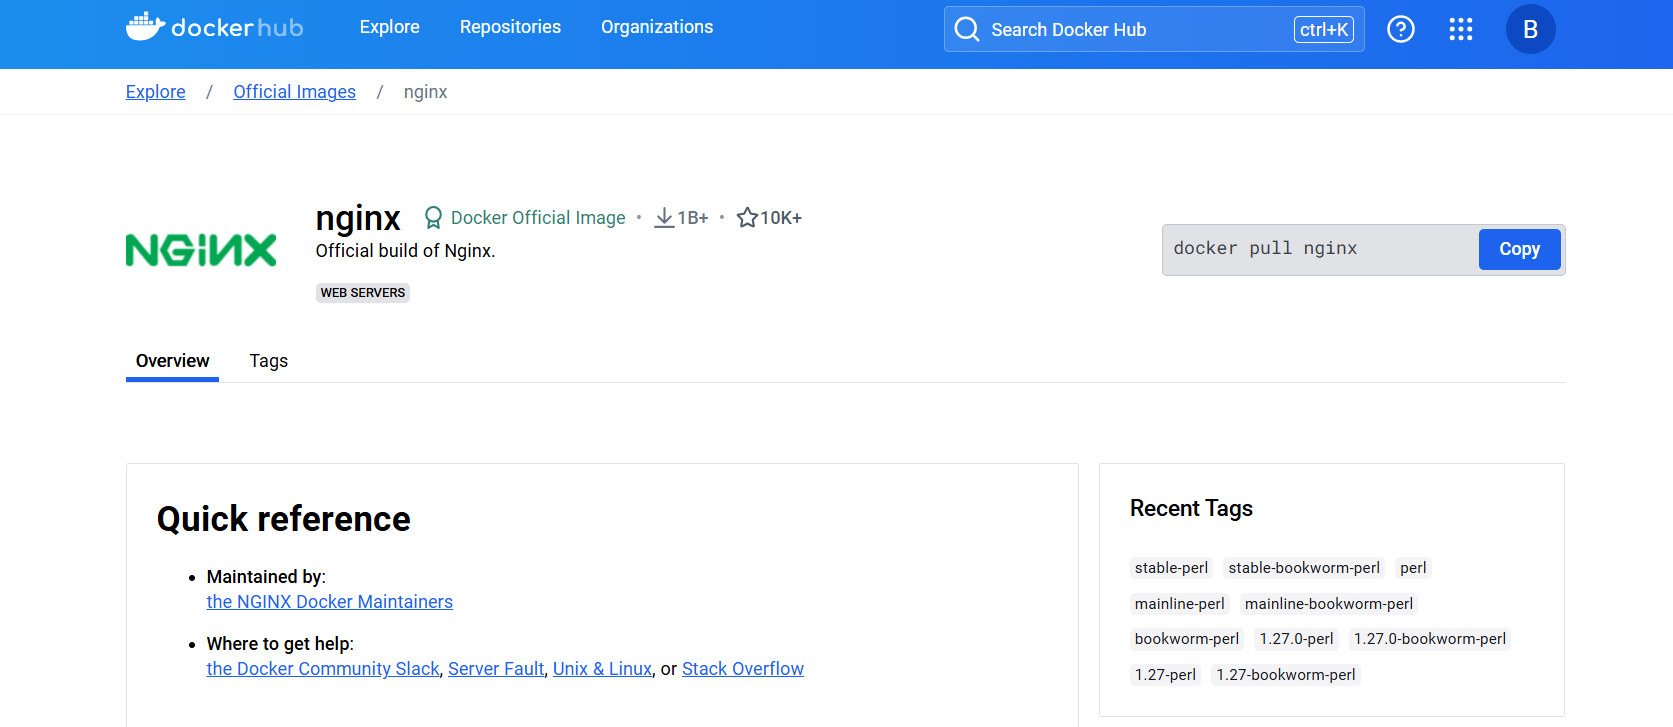Select the 1.27-perl tag

1165,675
